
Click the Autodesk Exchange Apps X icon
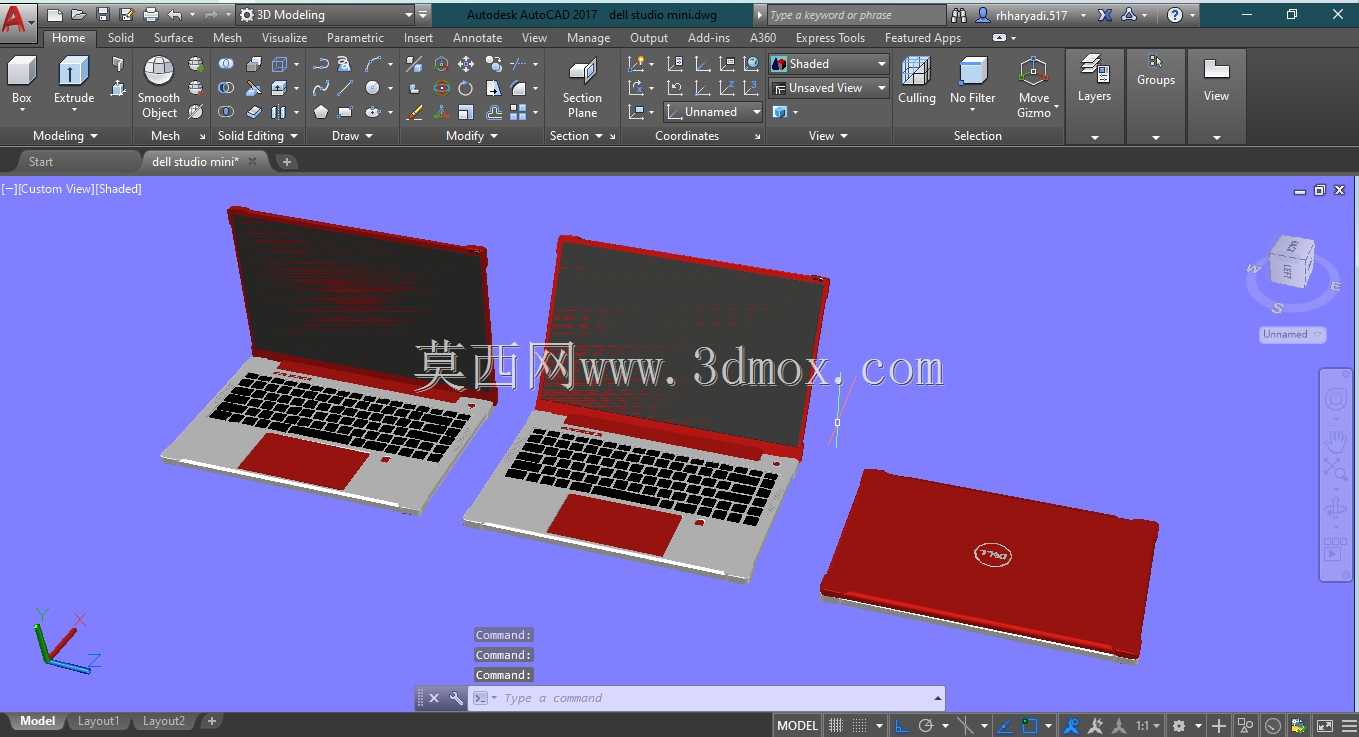1104,15
